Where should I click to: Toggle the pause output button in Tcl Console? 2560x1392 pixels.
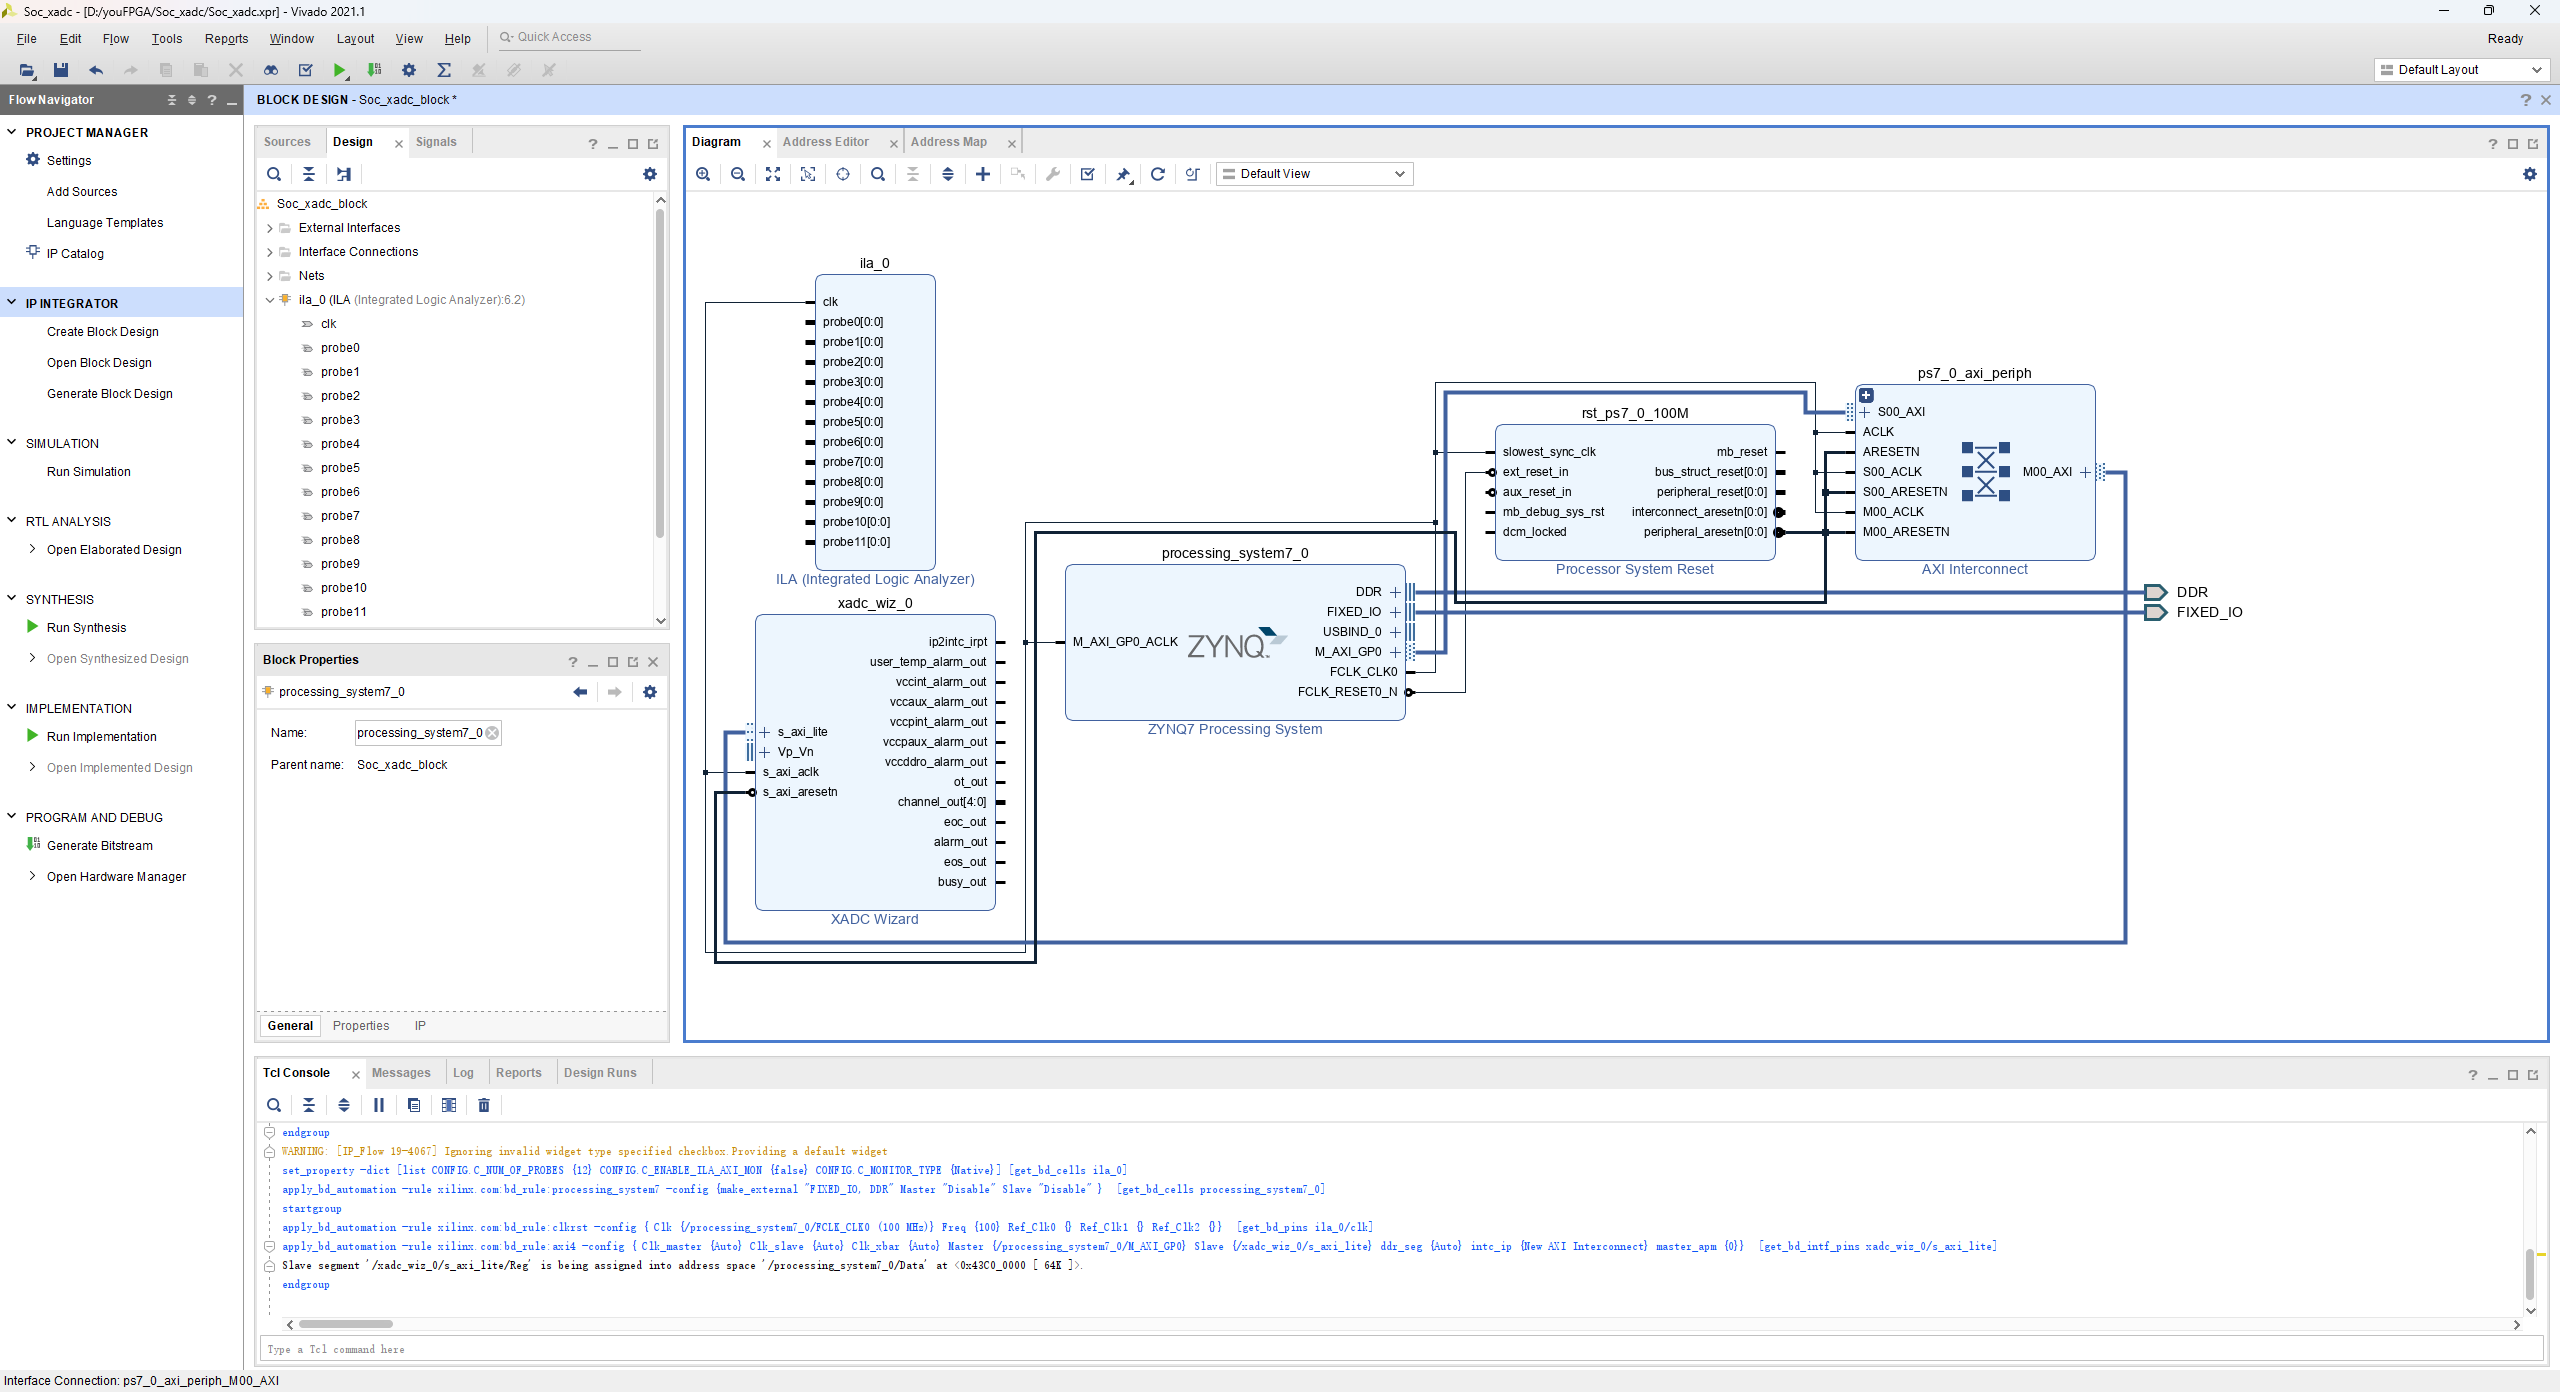(x=379, y=1105)
